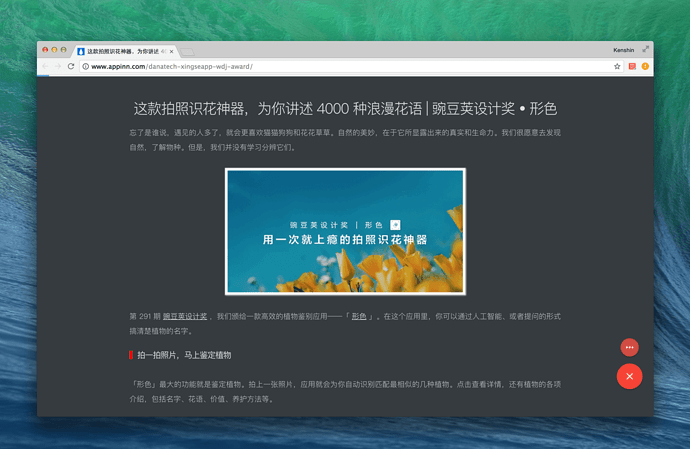Open the 豌豆荚设计奖 link
Screen dimensions: 690x449
185,315
